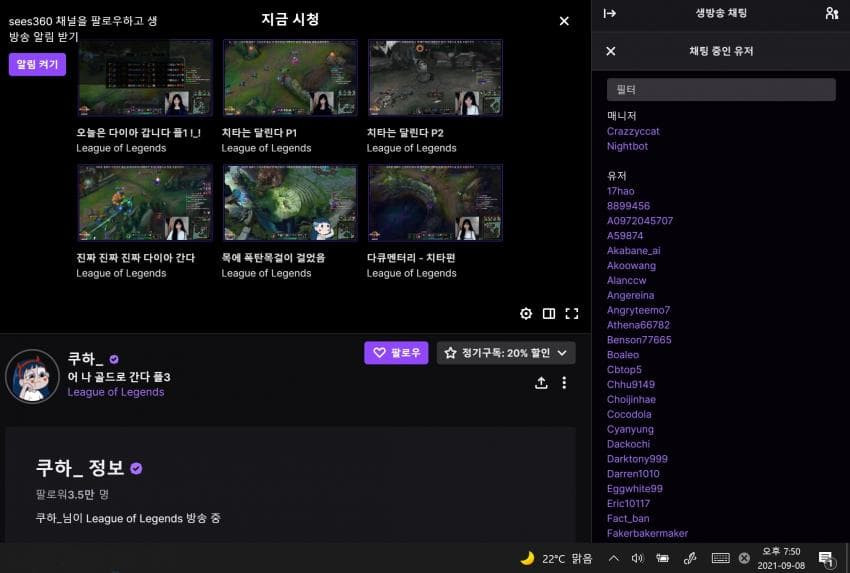Image resolution: width=850 pixels, height=573 pixels.
Task: Select user Dackochi
Action: [628, 444]
